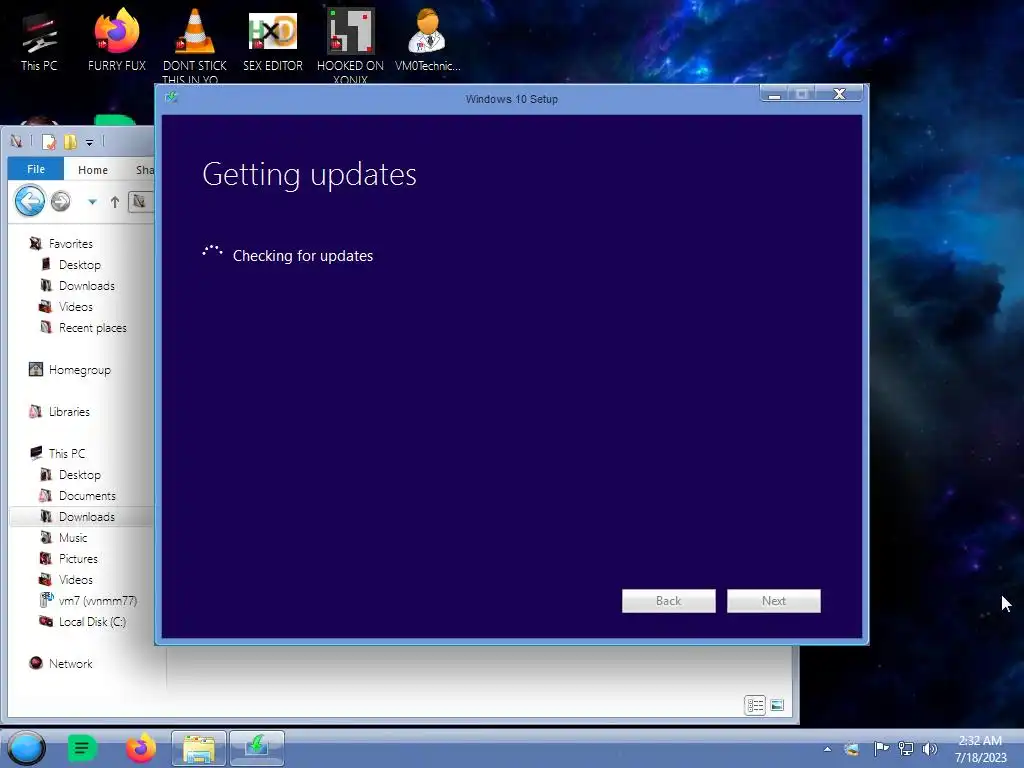Select Local Disk (C:) in the navigation pane

(x=92, y=622)
